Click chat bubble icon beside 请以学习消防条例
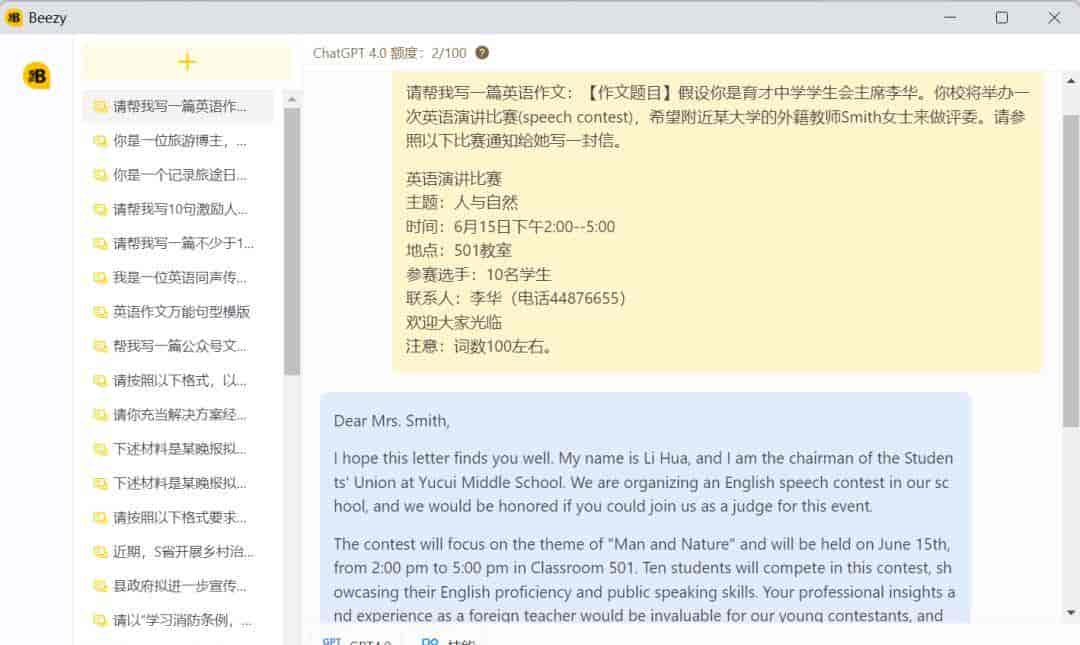Image resolution: width=1080 pixels, height=645 pixels. click(x=99, y=619)
